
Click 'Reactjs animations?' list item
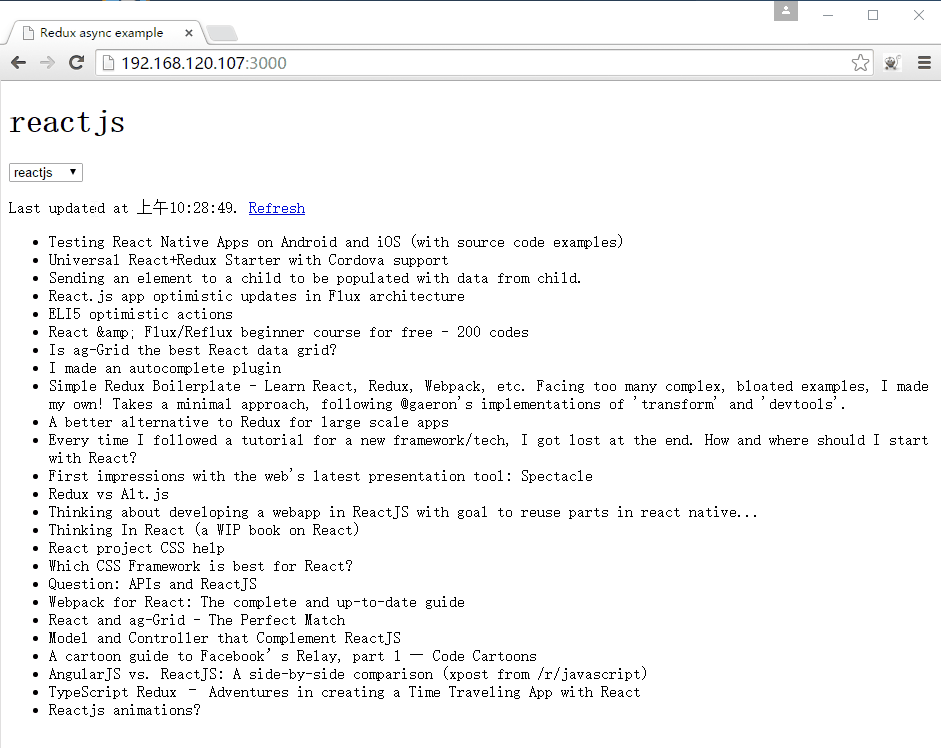124,710
